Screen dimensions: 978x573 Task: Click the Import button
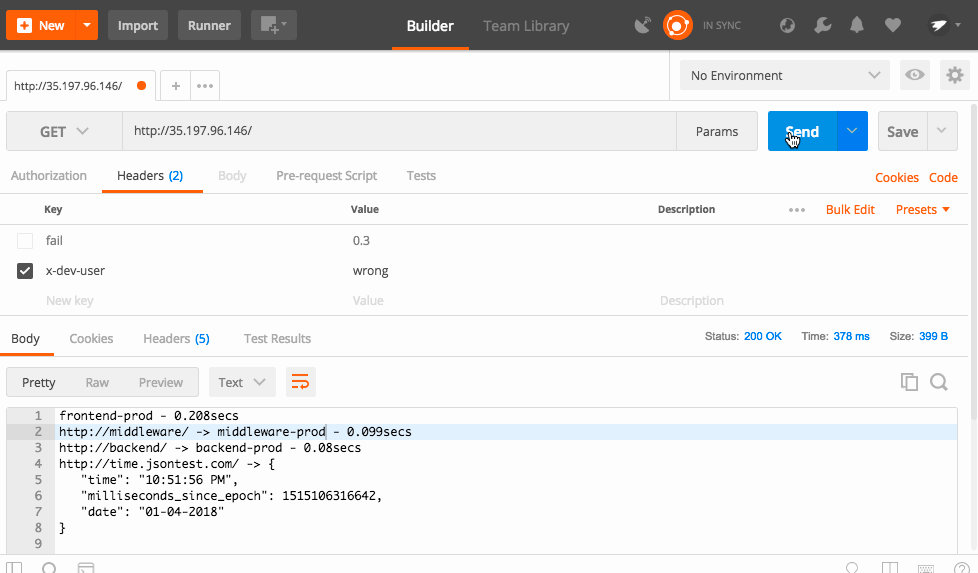[138, 26]
